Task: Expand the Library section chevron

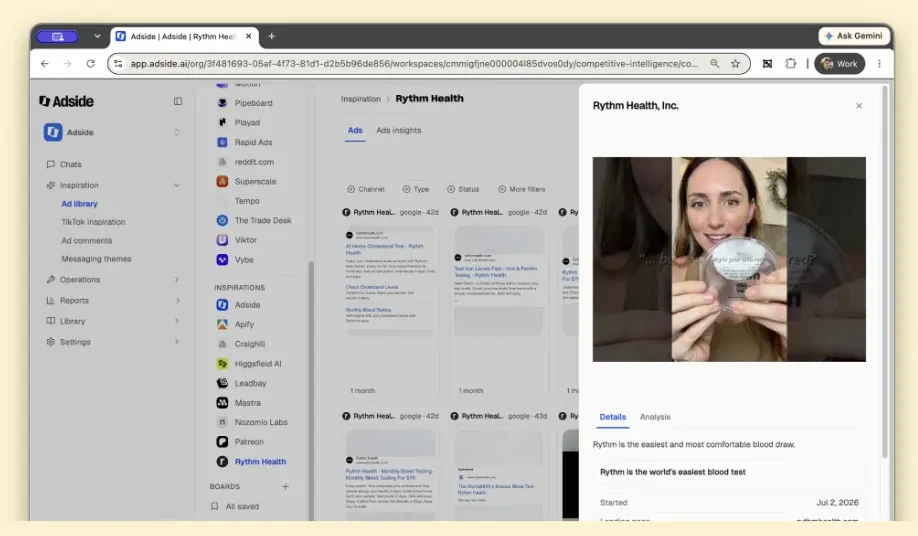Action: [176, 321]
